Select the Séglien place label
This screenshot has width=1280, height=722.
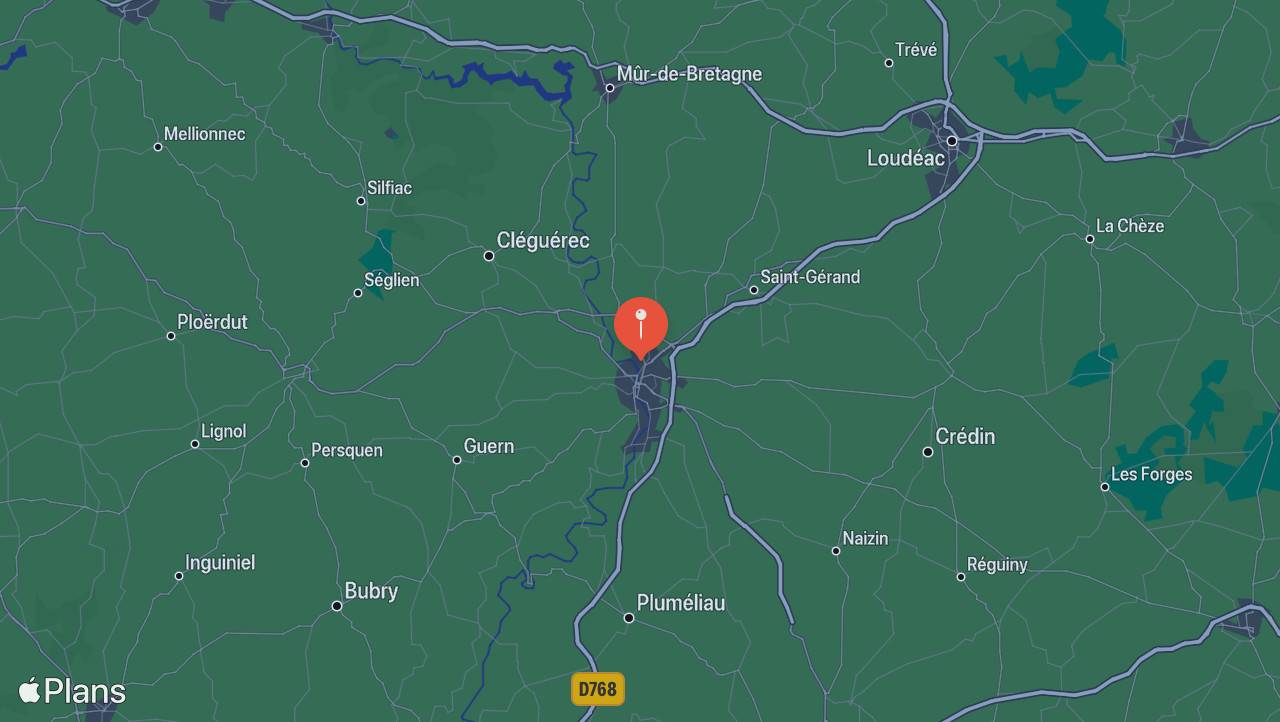pos(391,280)
